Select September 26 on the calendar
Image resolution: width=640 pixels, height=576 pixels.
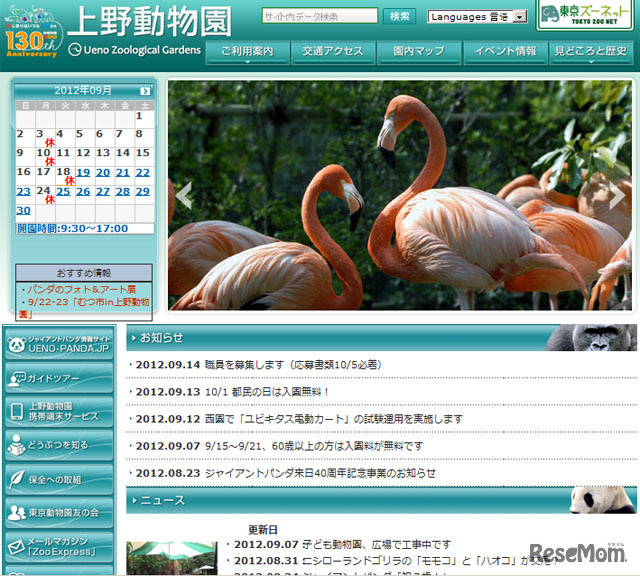coord(83,191)
